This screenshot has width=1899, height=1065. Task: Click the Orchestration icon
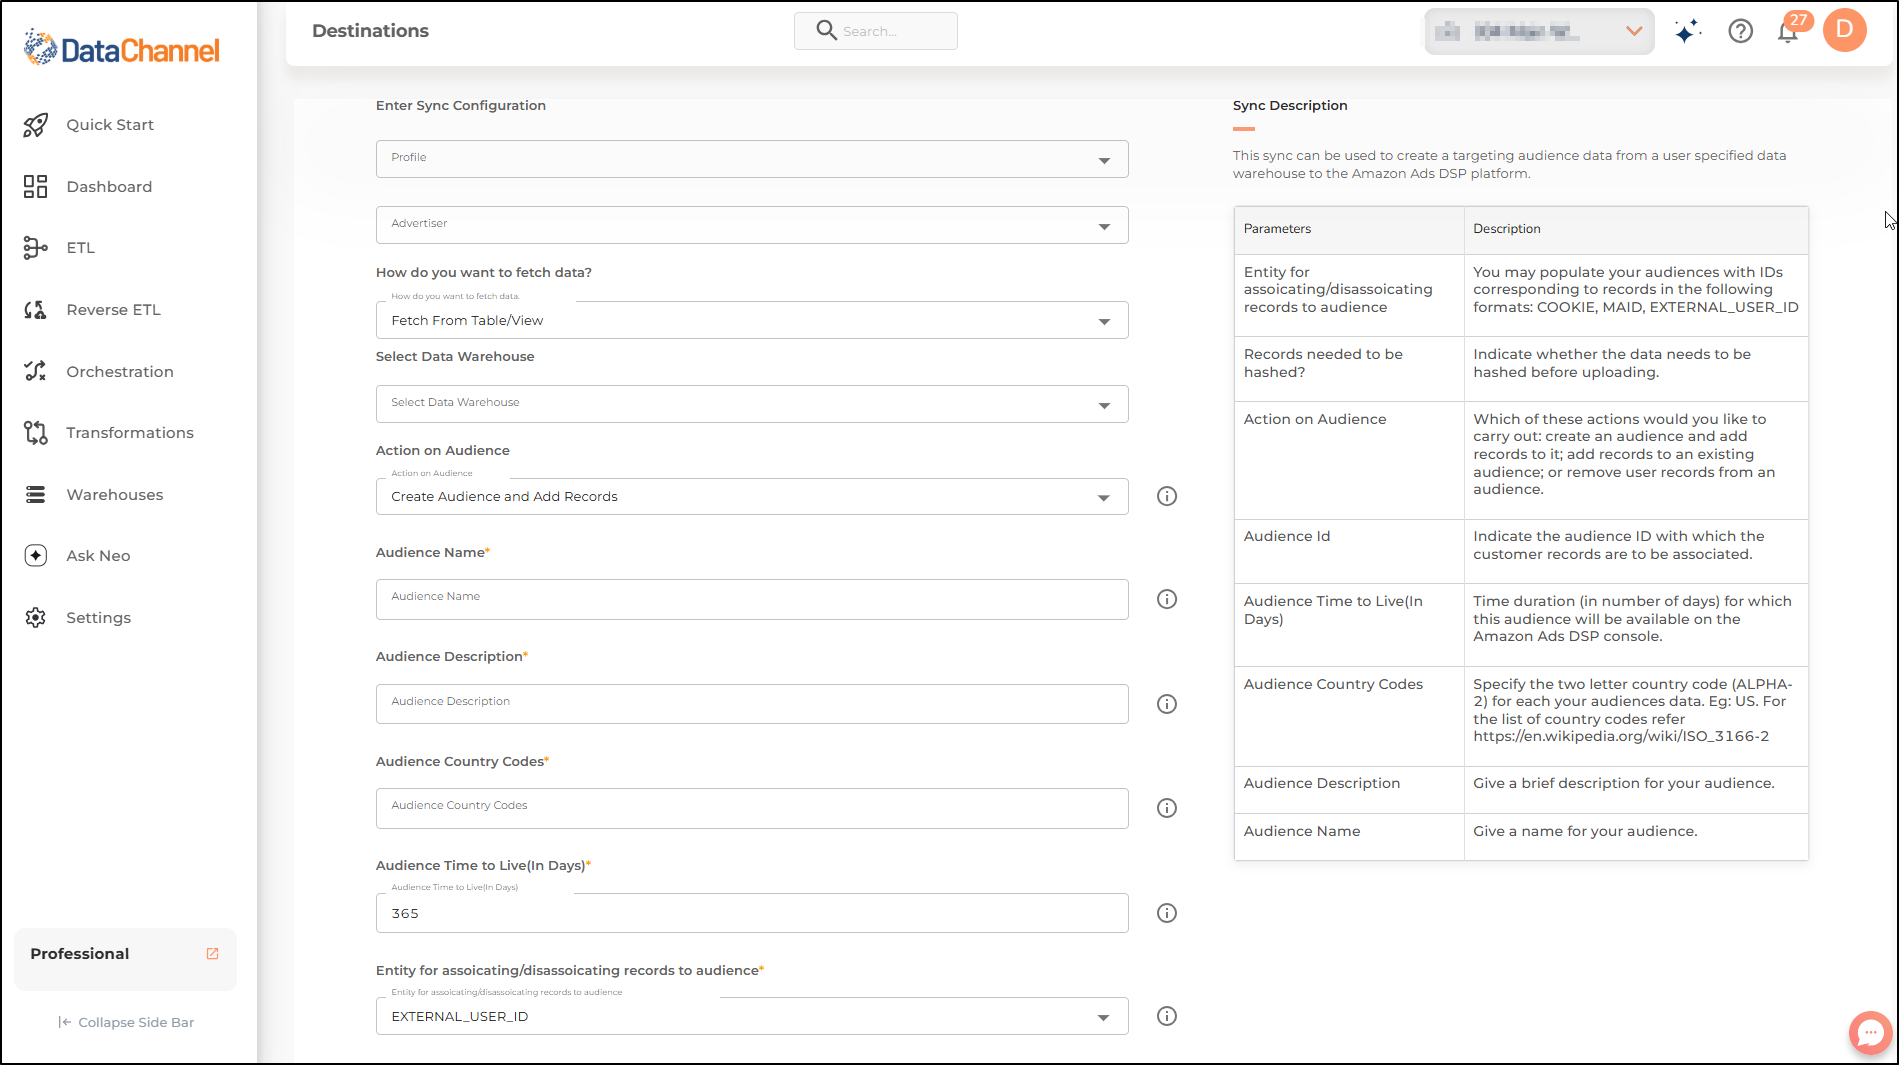36,371
